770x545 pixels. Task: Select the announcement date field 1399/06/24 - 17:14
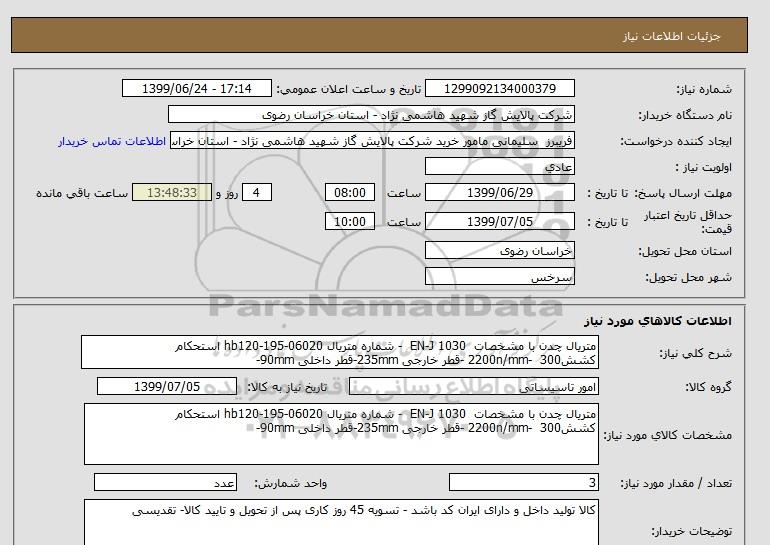point(199,89)
